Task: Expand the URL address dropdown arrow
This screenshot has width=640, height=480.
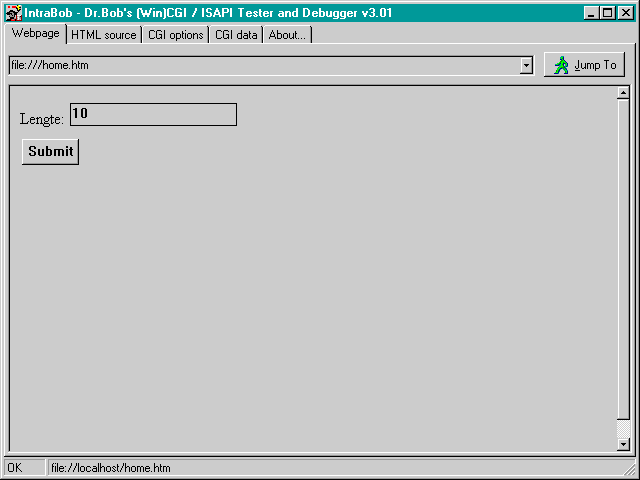Action: pos(526,66)
